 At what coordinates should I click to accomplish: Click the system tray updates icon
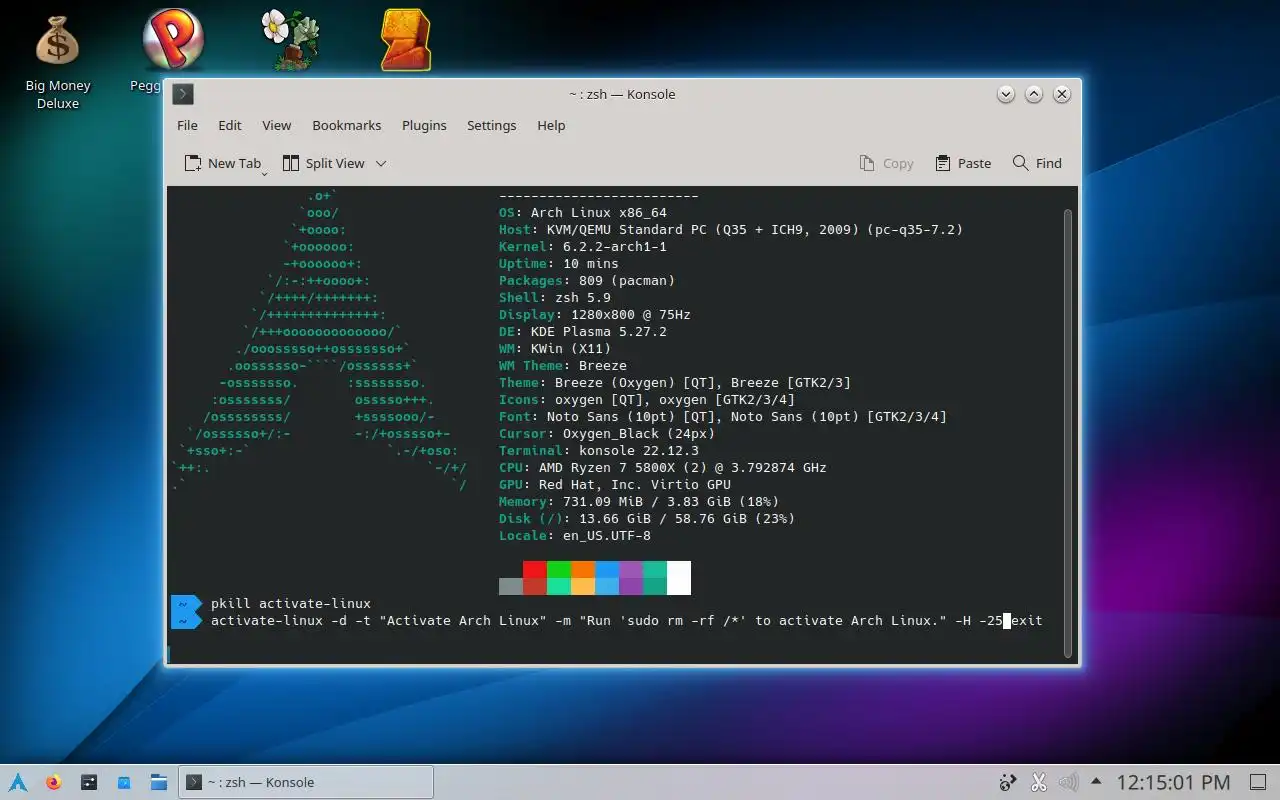1008,782
